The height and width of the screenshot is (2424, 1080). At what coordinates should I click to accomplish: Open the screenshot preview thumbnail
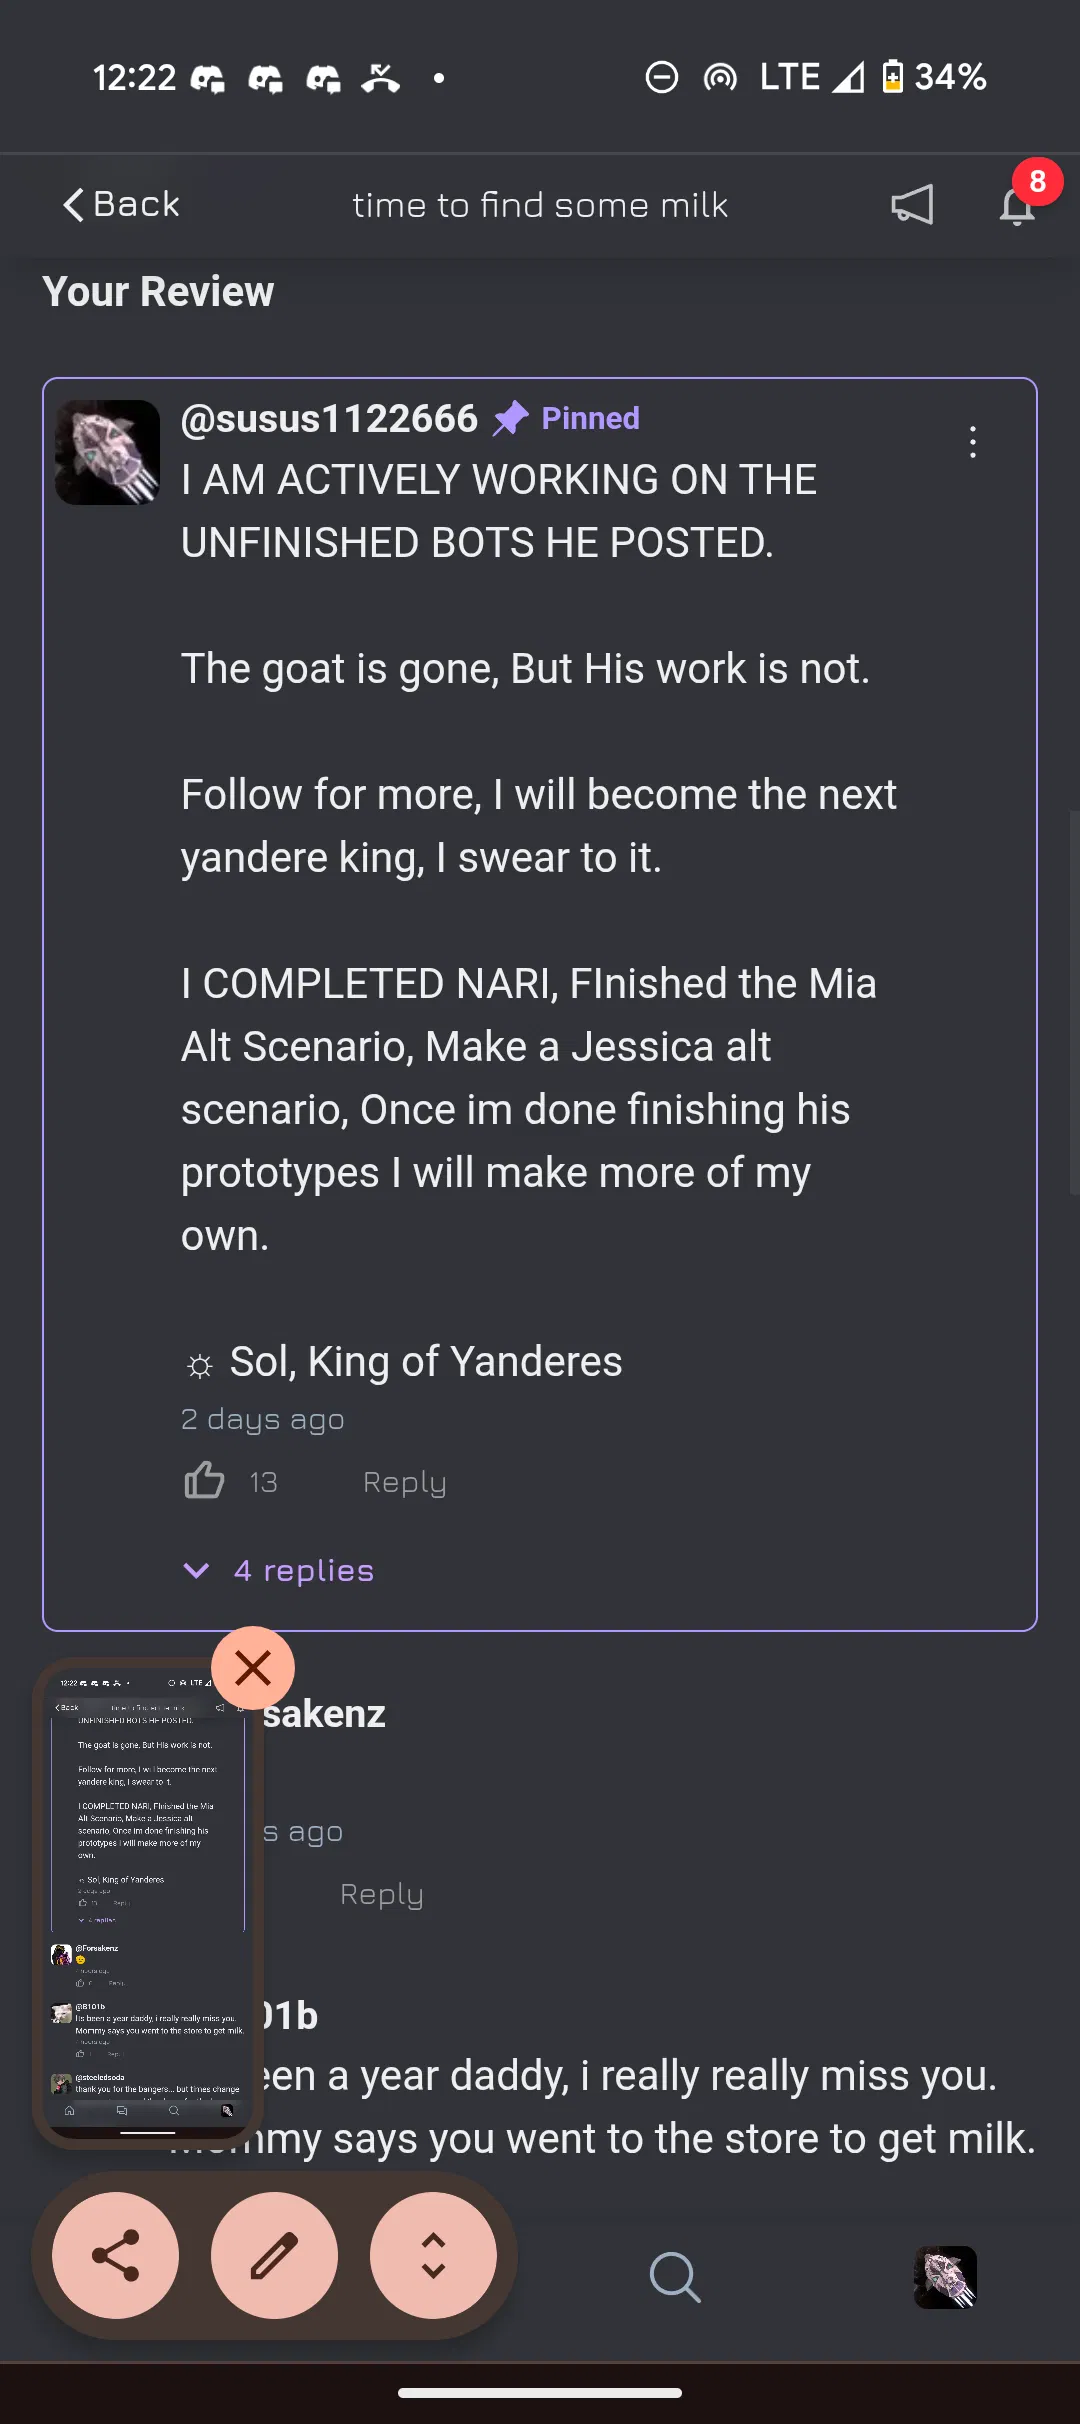click(x=148, y=1900)
